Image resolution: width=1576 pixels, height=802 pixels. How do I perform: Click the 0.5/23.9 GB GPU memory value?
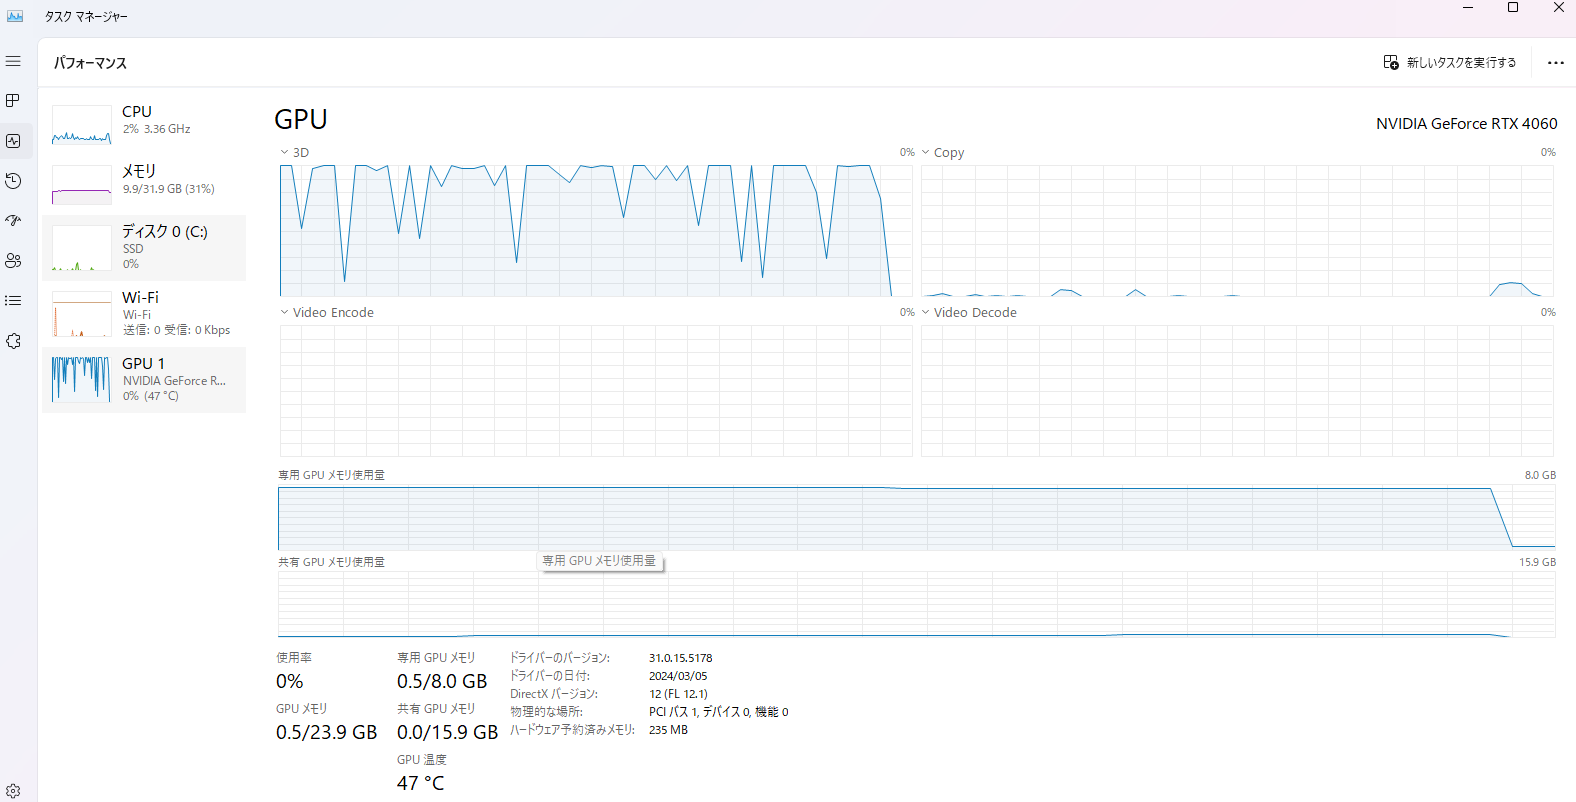click(326, 732)
